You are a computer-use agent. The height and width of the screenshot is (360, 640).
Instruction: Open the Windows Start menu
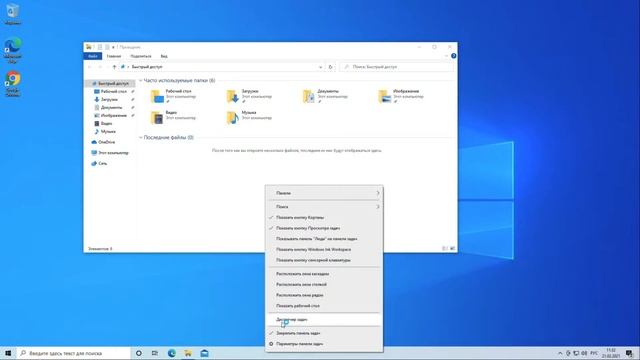8,353
